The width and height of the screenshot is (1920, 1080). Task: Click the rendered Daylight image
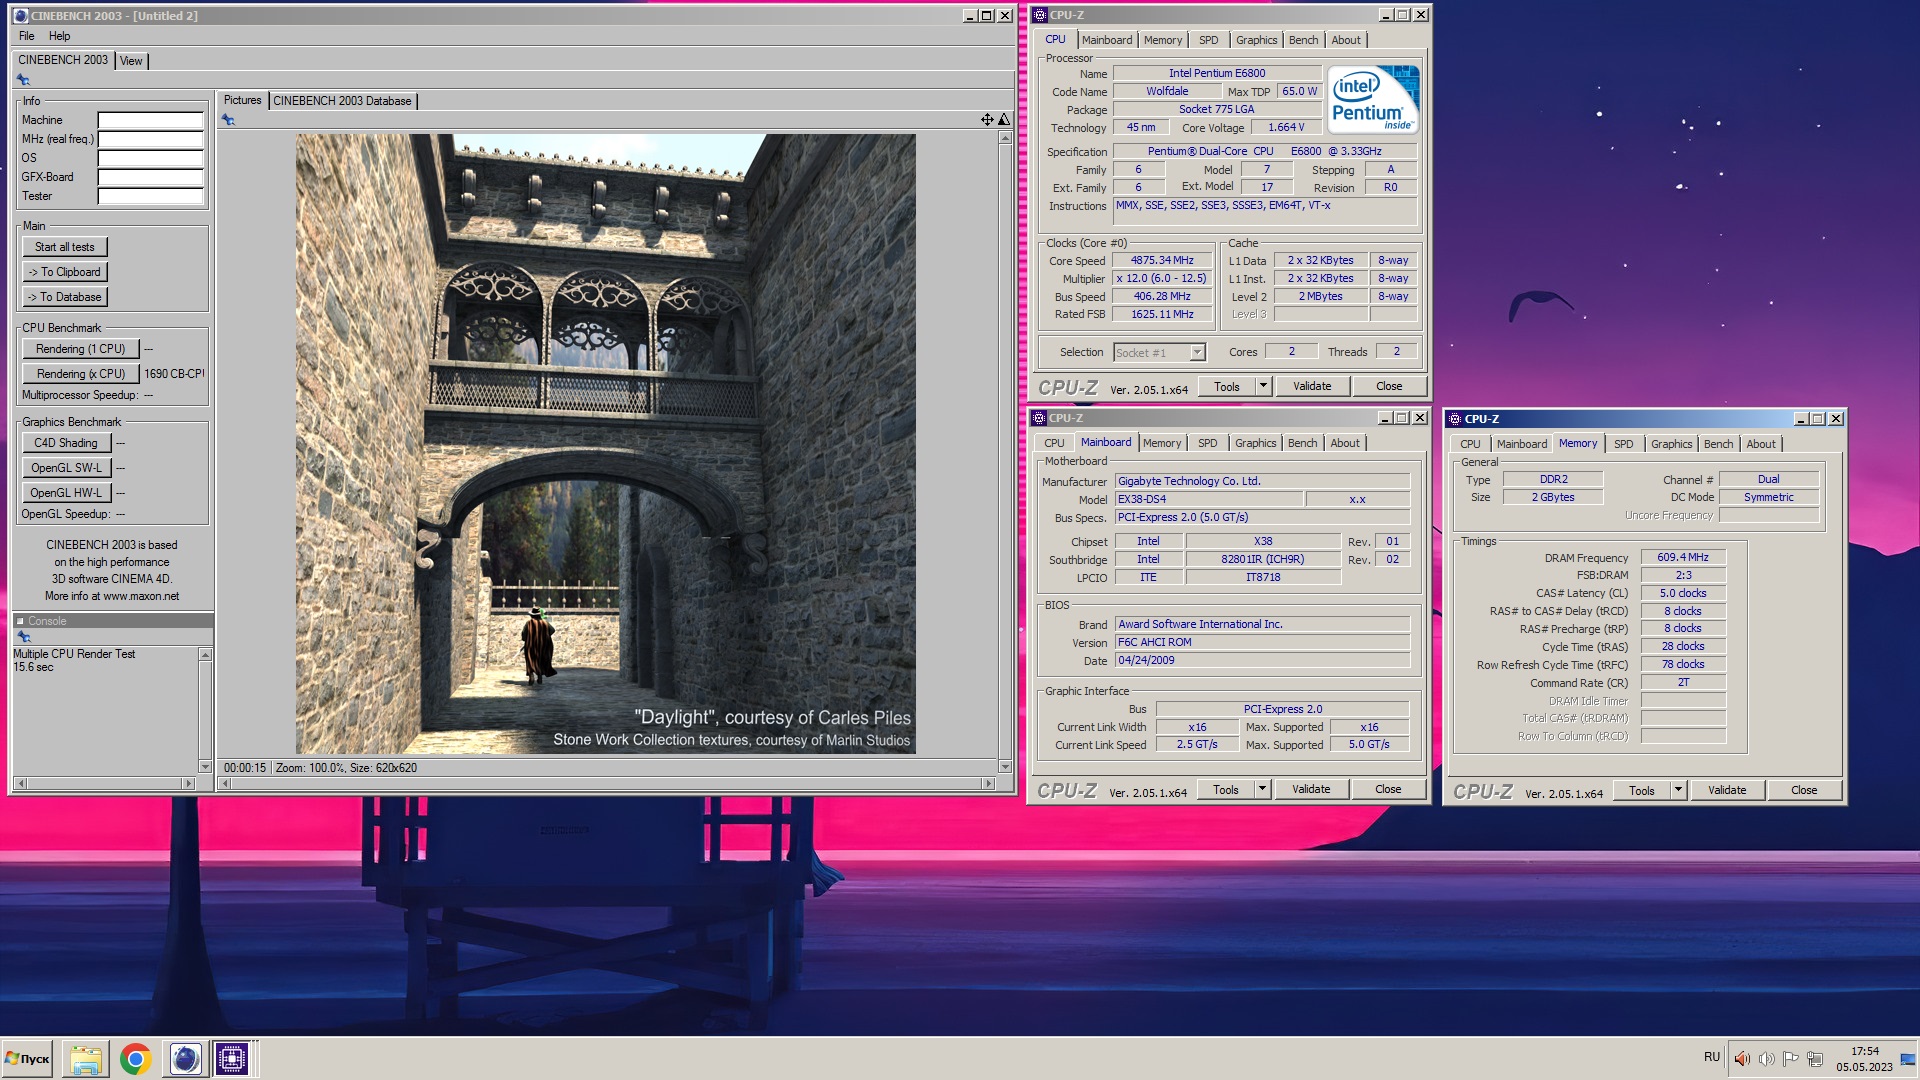(605, 444)
